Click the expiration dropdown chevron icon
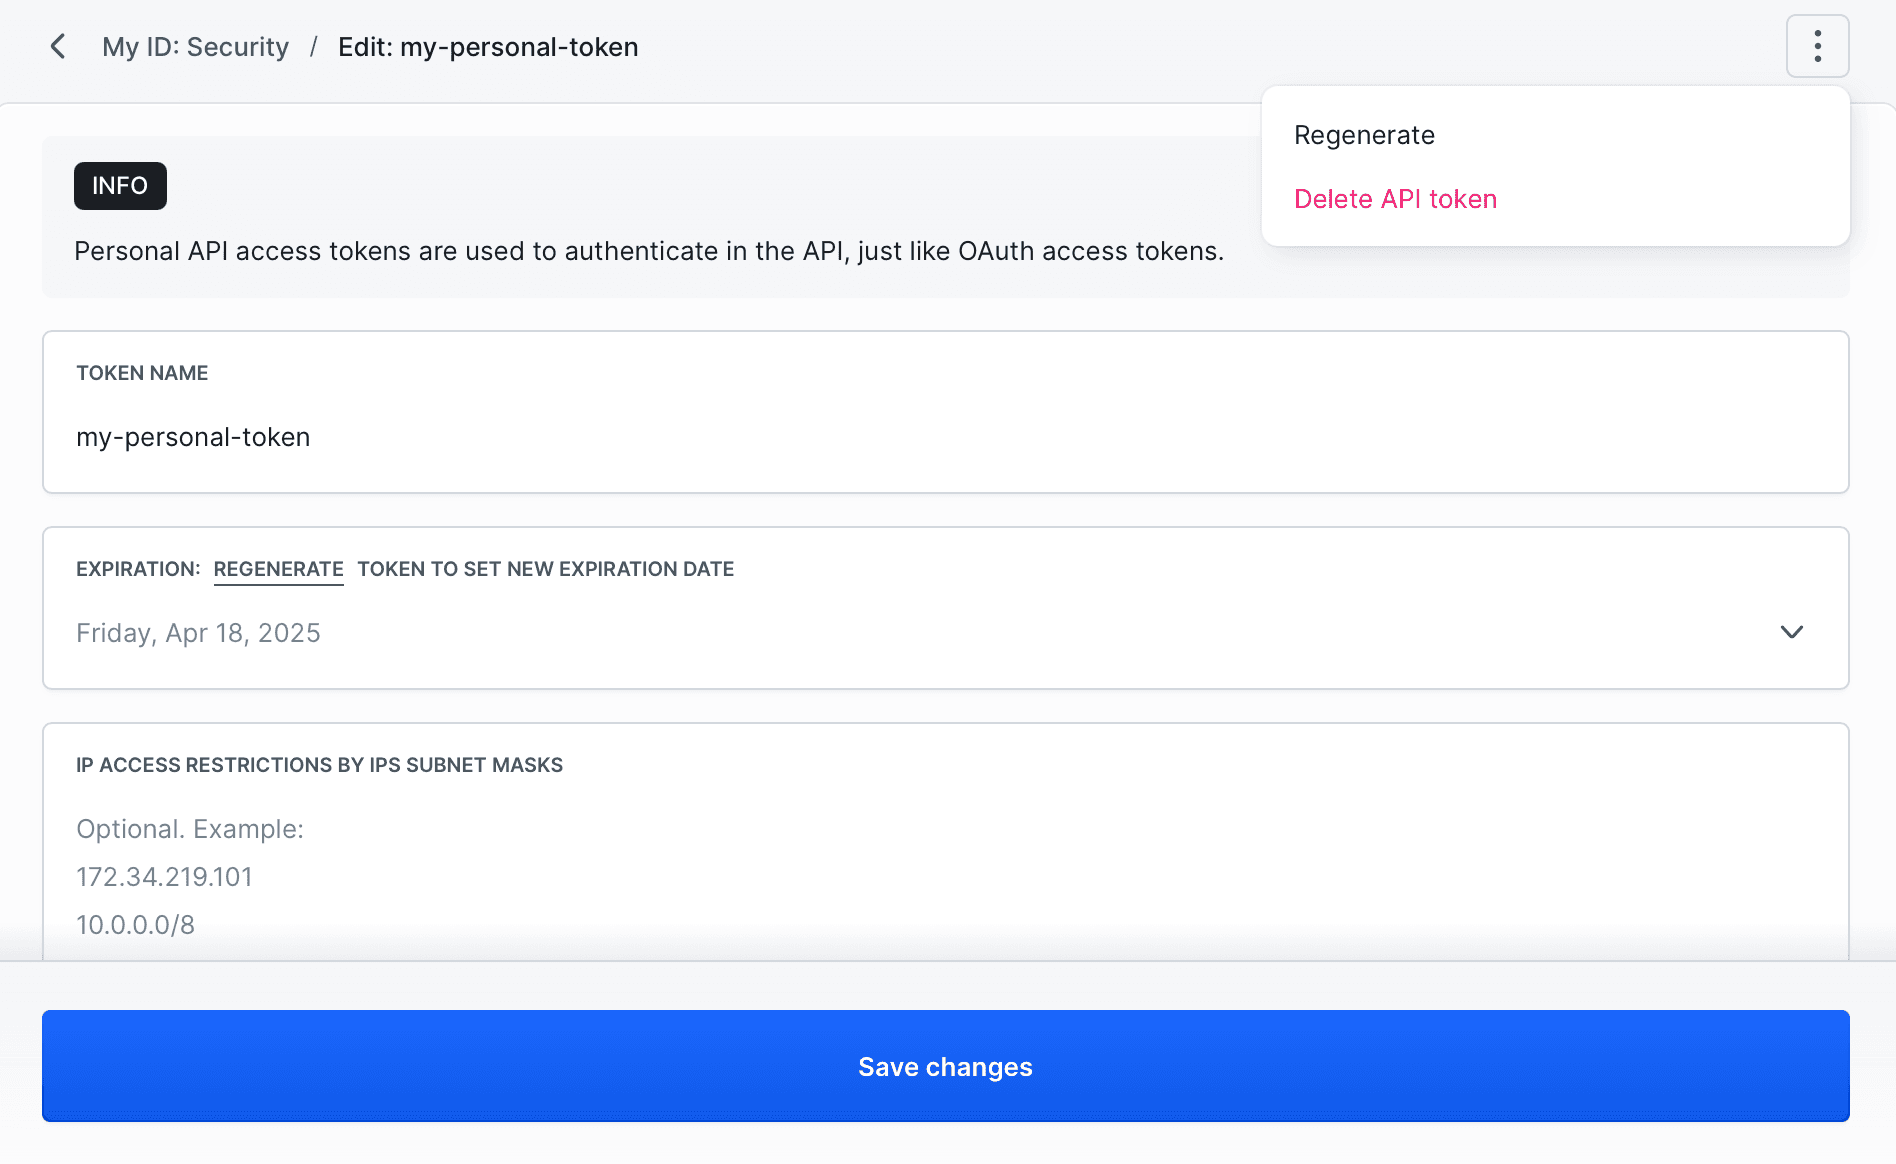The image size is (1896, 1164). pos(1792,632)
